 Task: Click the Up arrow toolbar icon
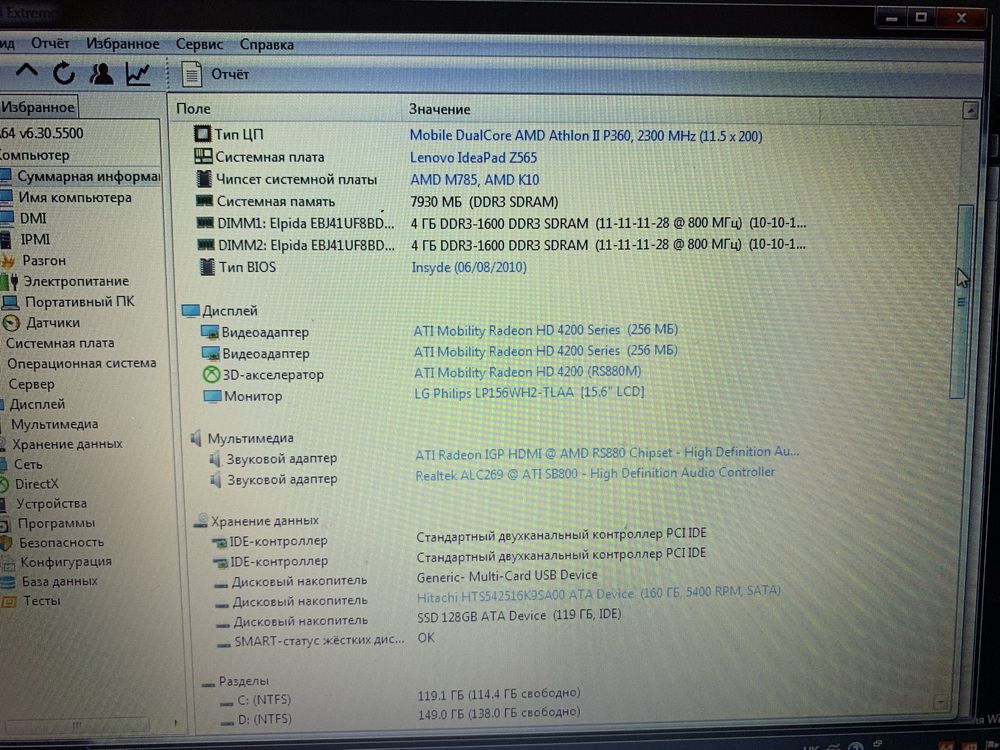click(26, 71)
